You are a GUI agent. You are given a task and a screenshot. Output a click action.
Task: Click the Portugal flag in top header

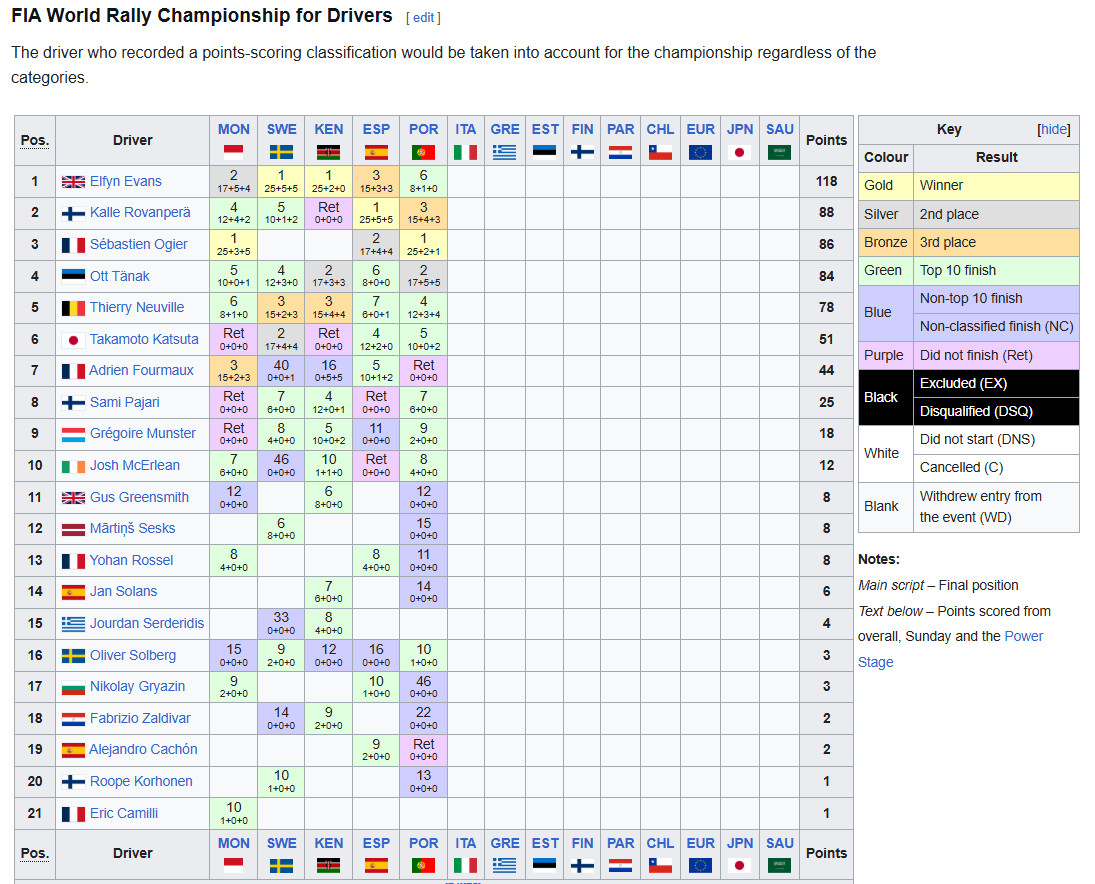click(x=423, y=152)
